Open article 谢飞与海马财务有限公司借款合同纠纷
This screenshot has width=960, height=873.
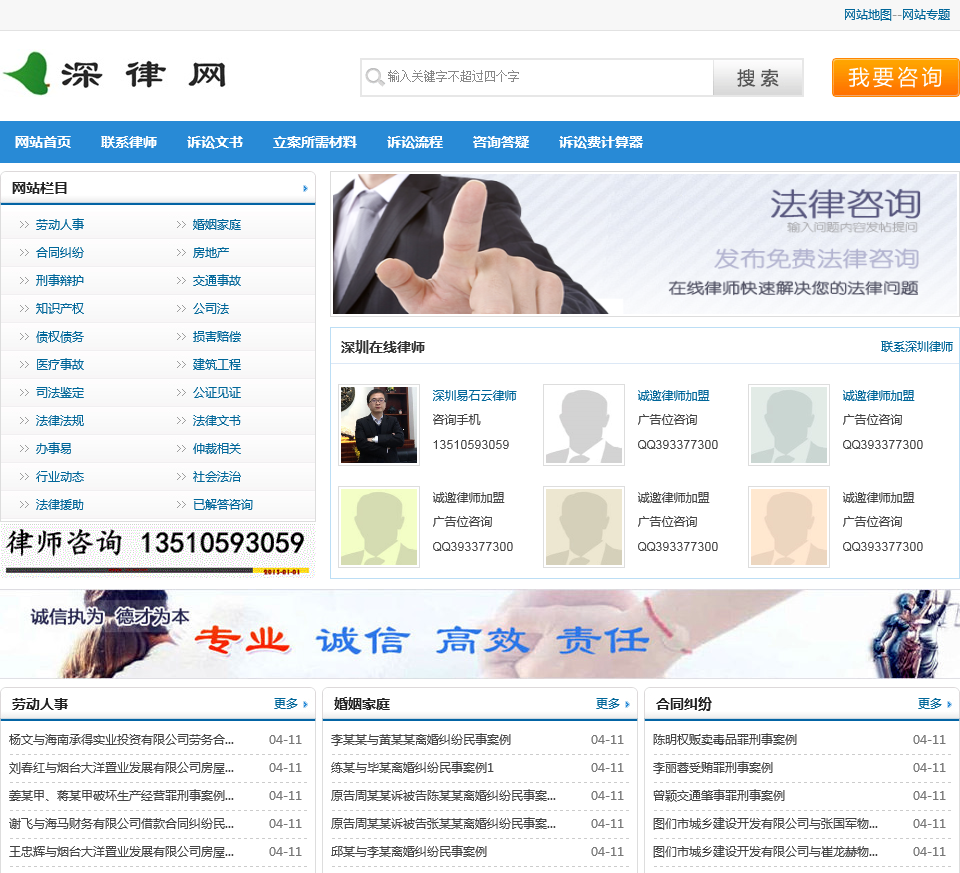[x=121, y=824]
